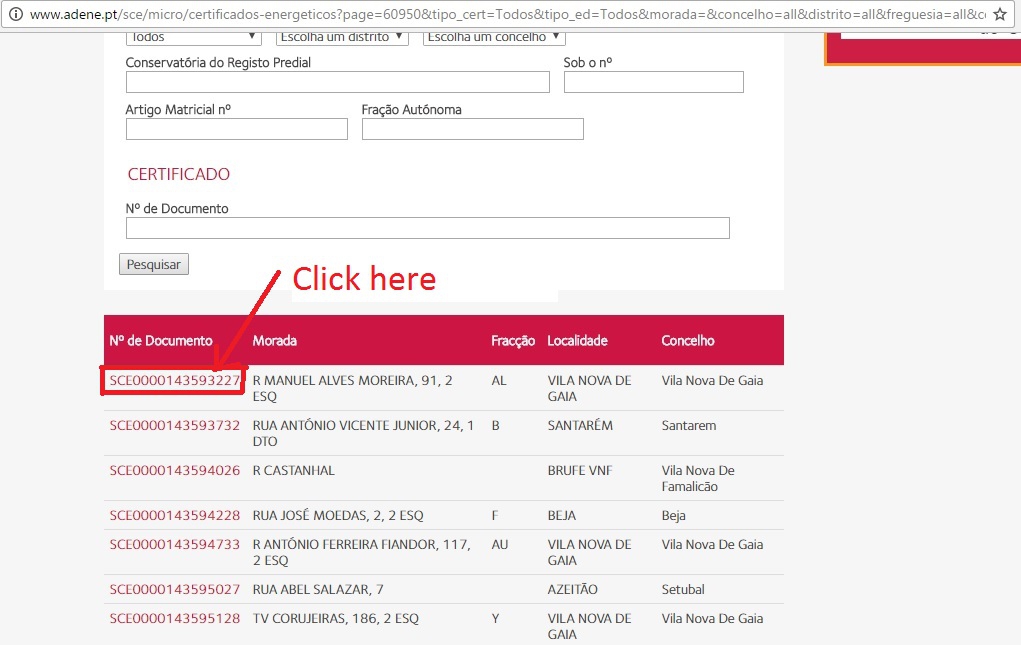1021x645 pixels.
Task: Click the adene.pt URL in address bar
Action: point(508,14)
